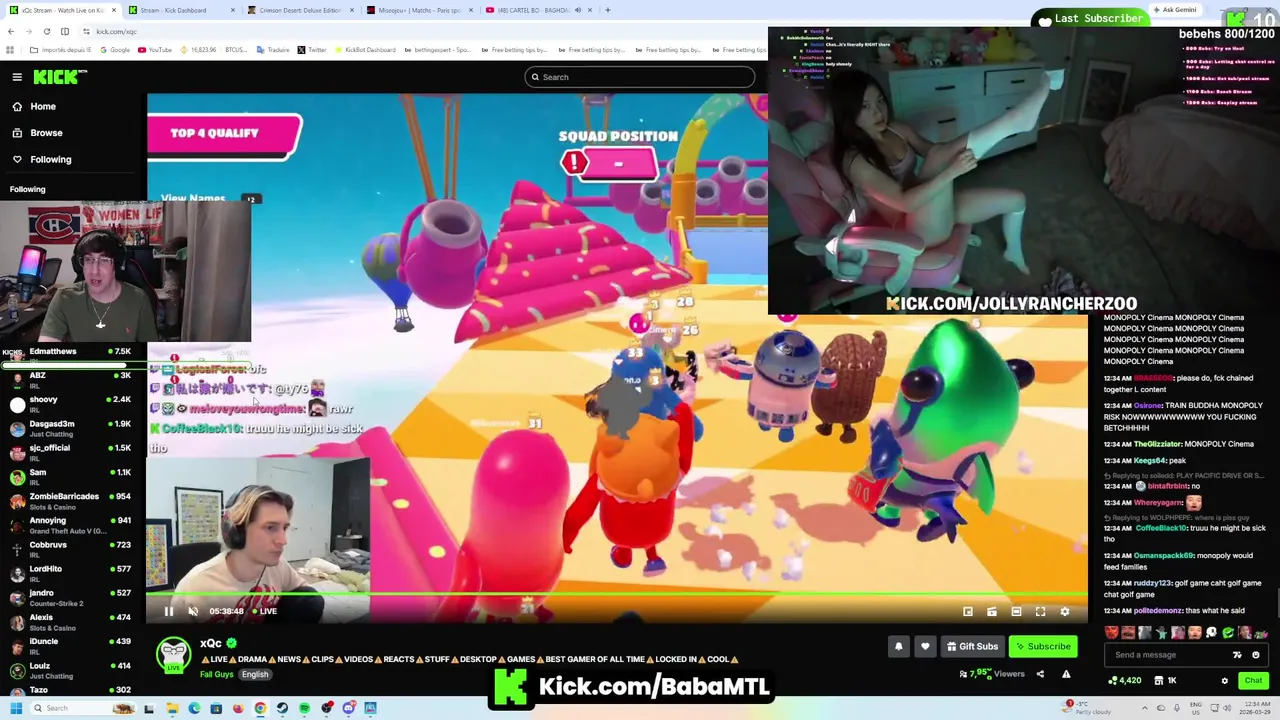Open LordHito channel in sidebar

[70, 573]
